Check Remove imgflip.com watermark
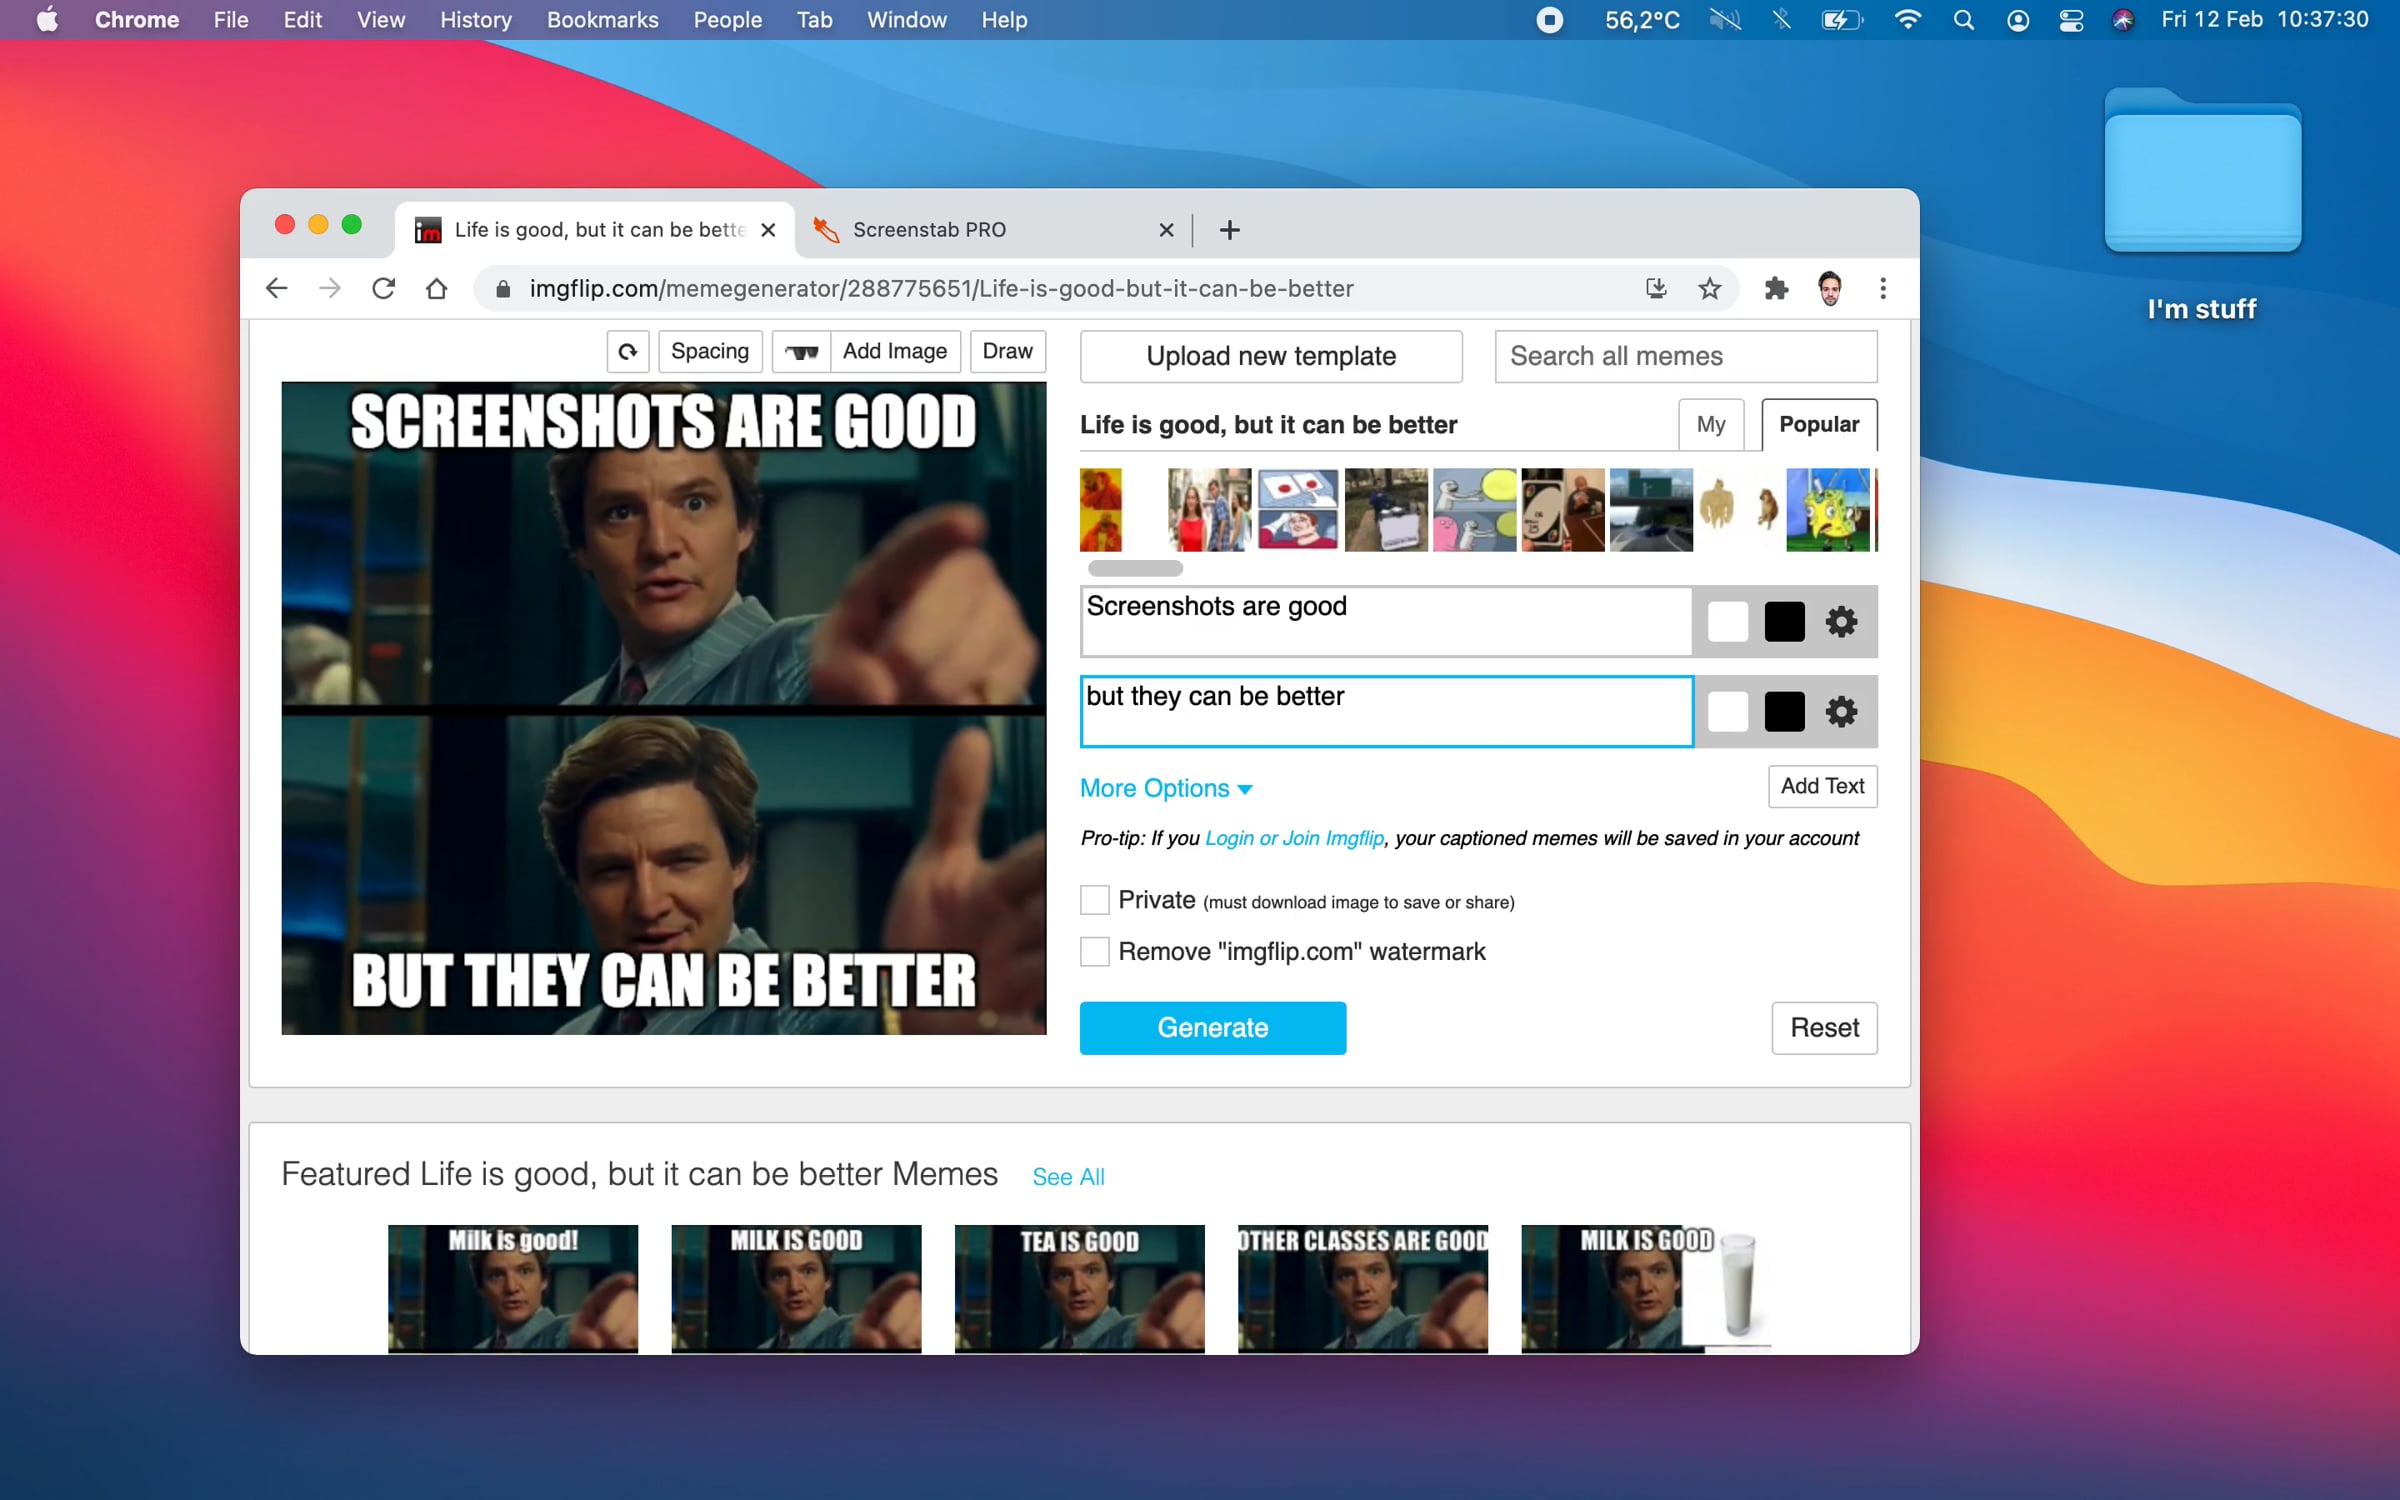The height and width of the screenshot is (1500, 2400). 1095,951
